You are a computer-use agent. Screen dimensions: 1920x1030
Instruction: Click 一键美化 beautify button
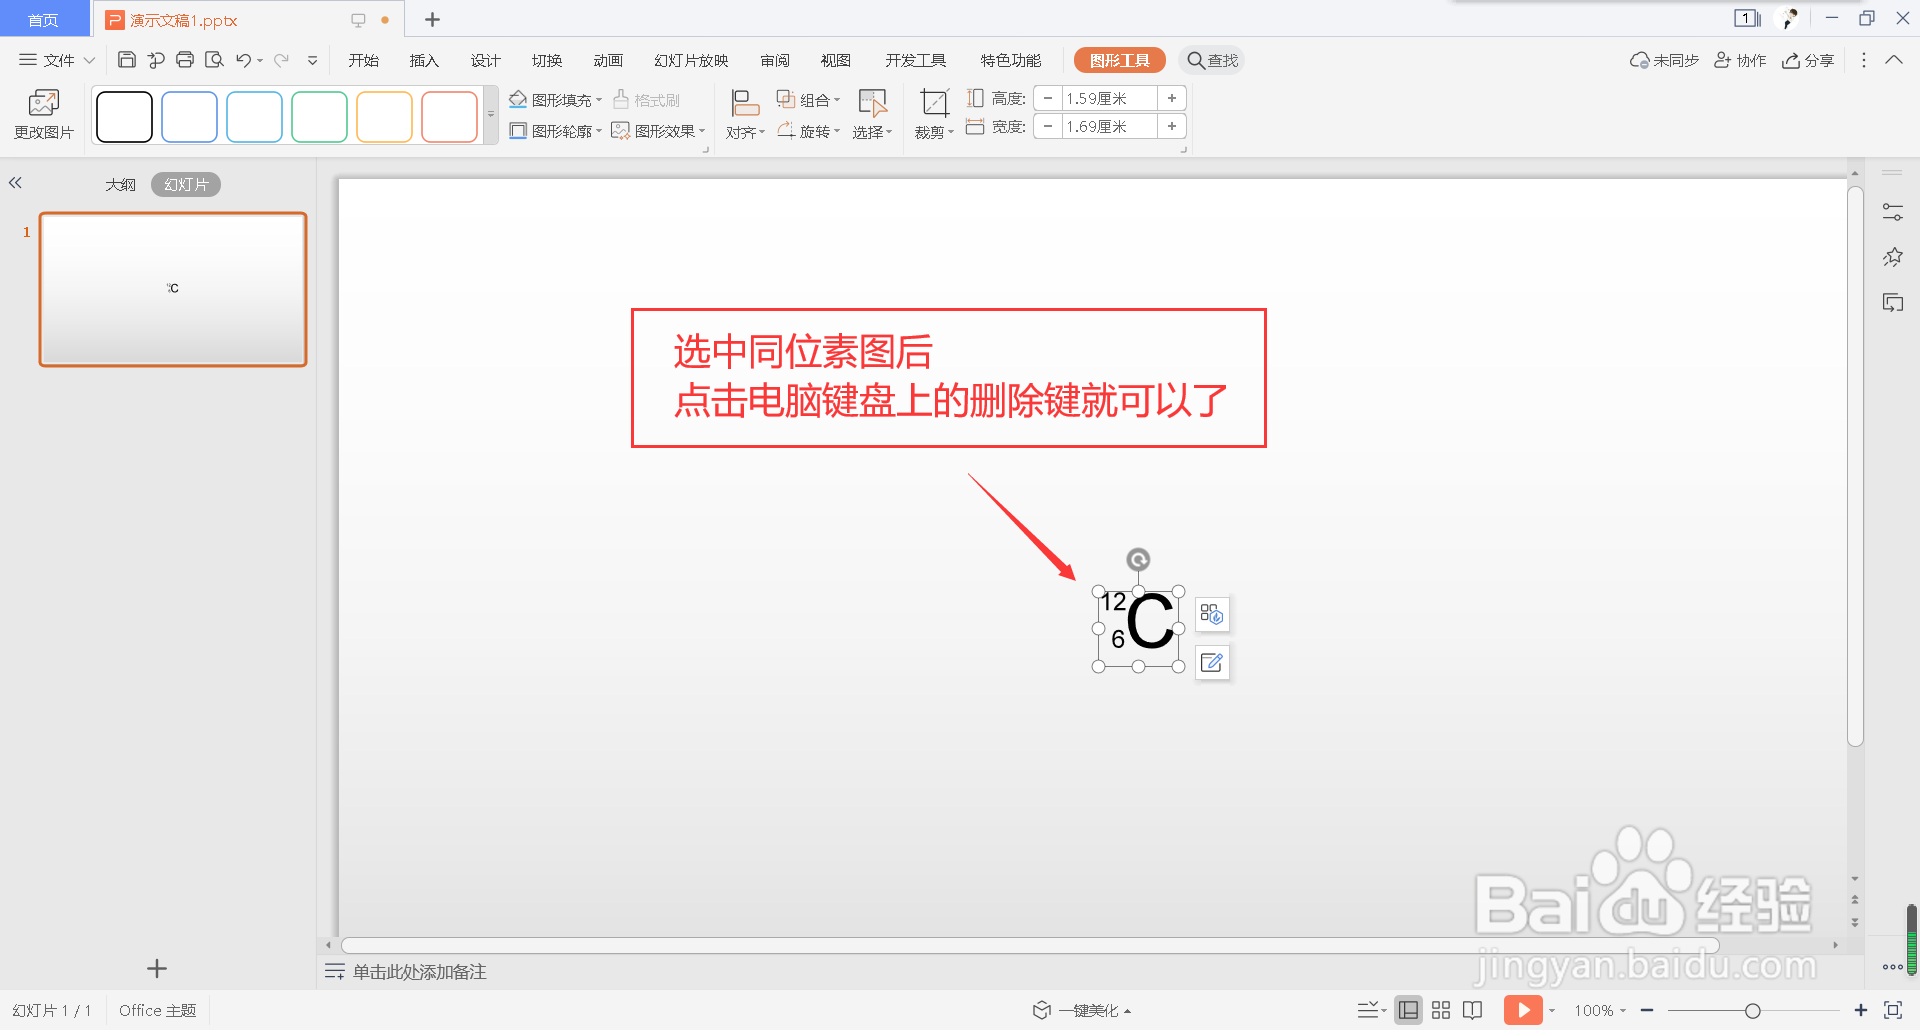[x=1082, y=1010]
